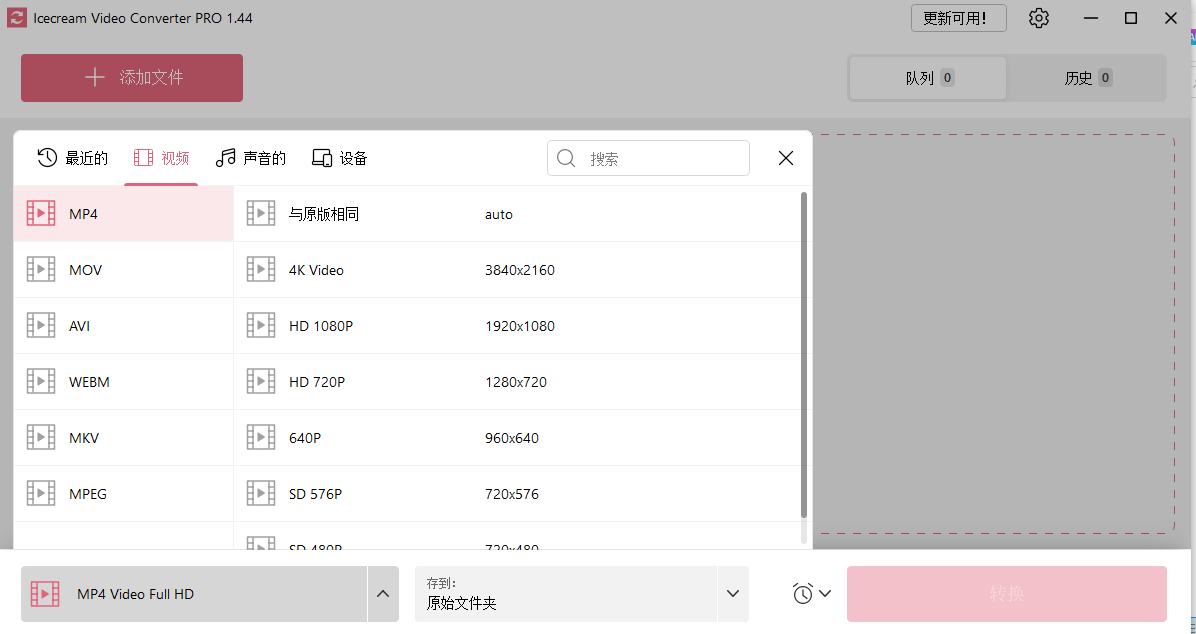This screenshot has height=634, width=1196.
Task: Click the 4K Video preset icon
Action: click(x=261, y=270)
